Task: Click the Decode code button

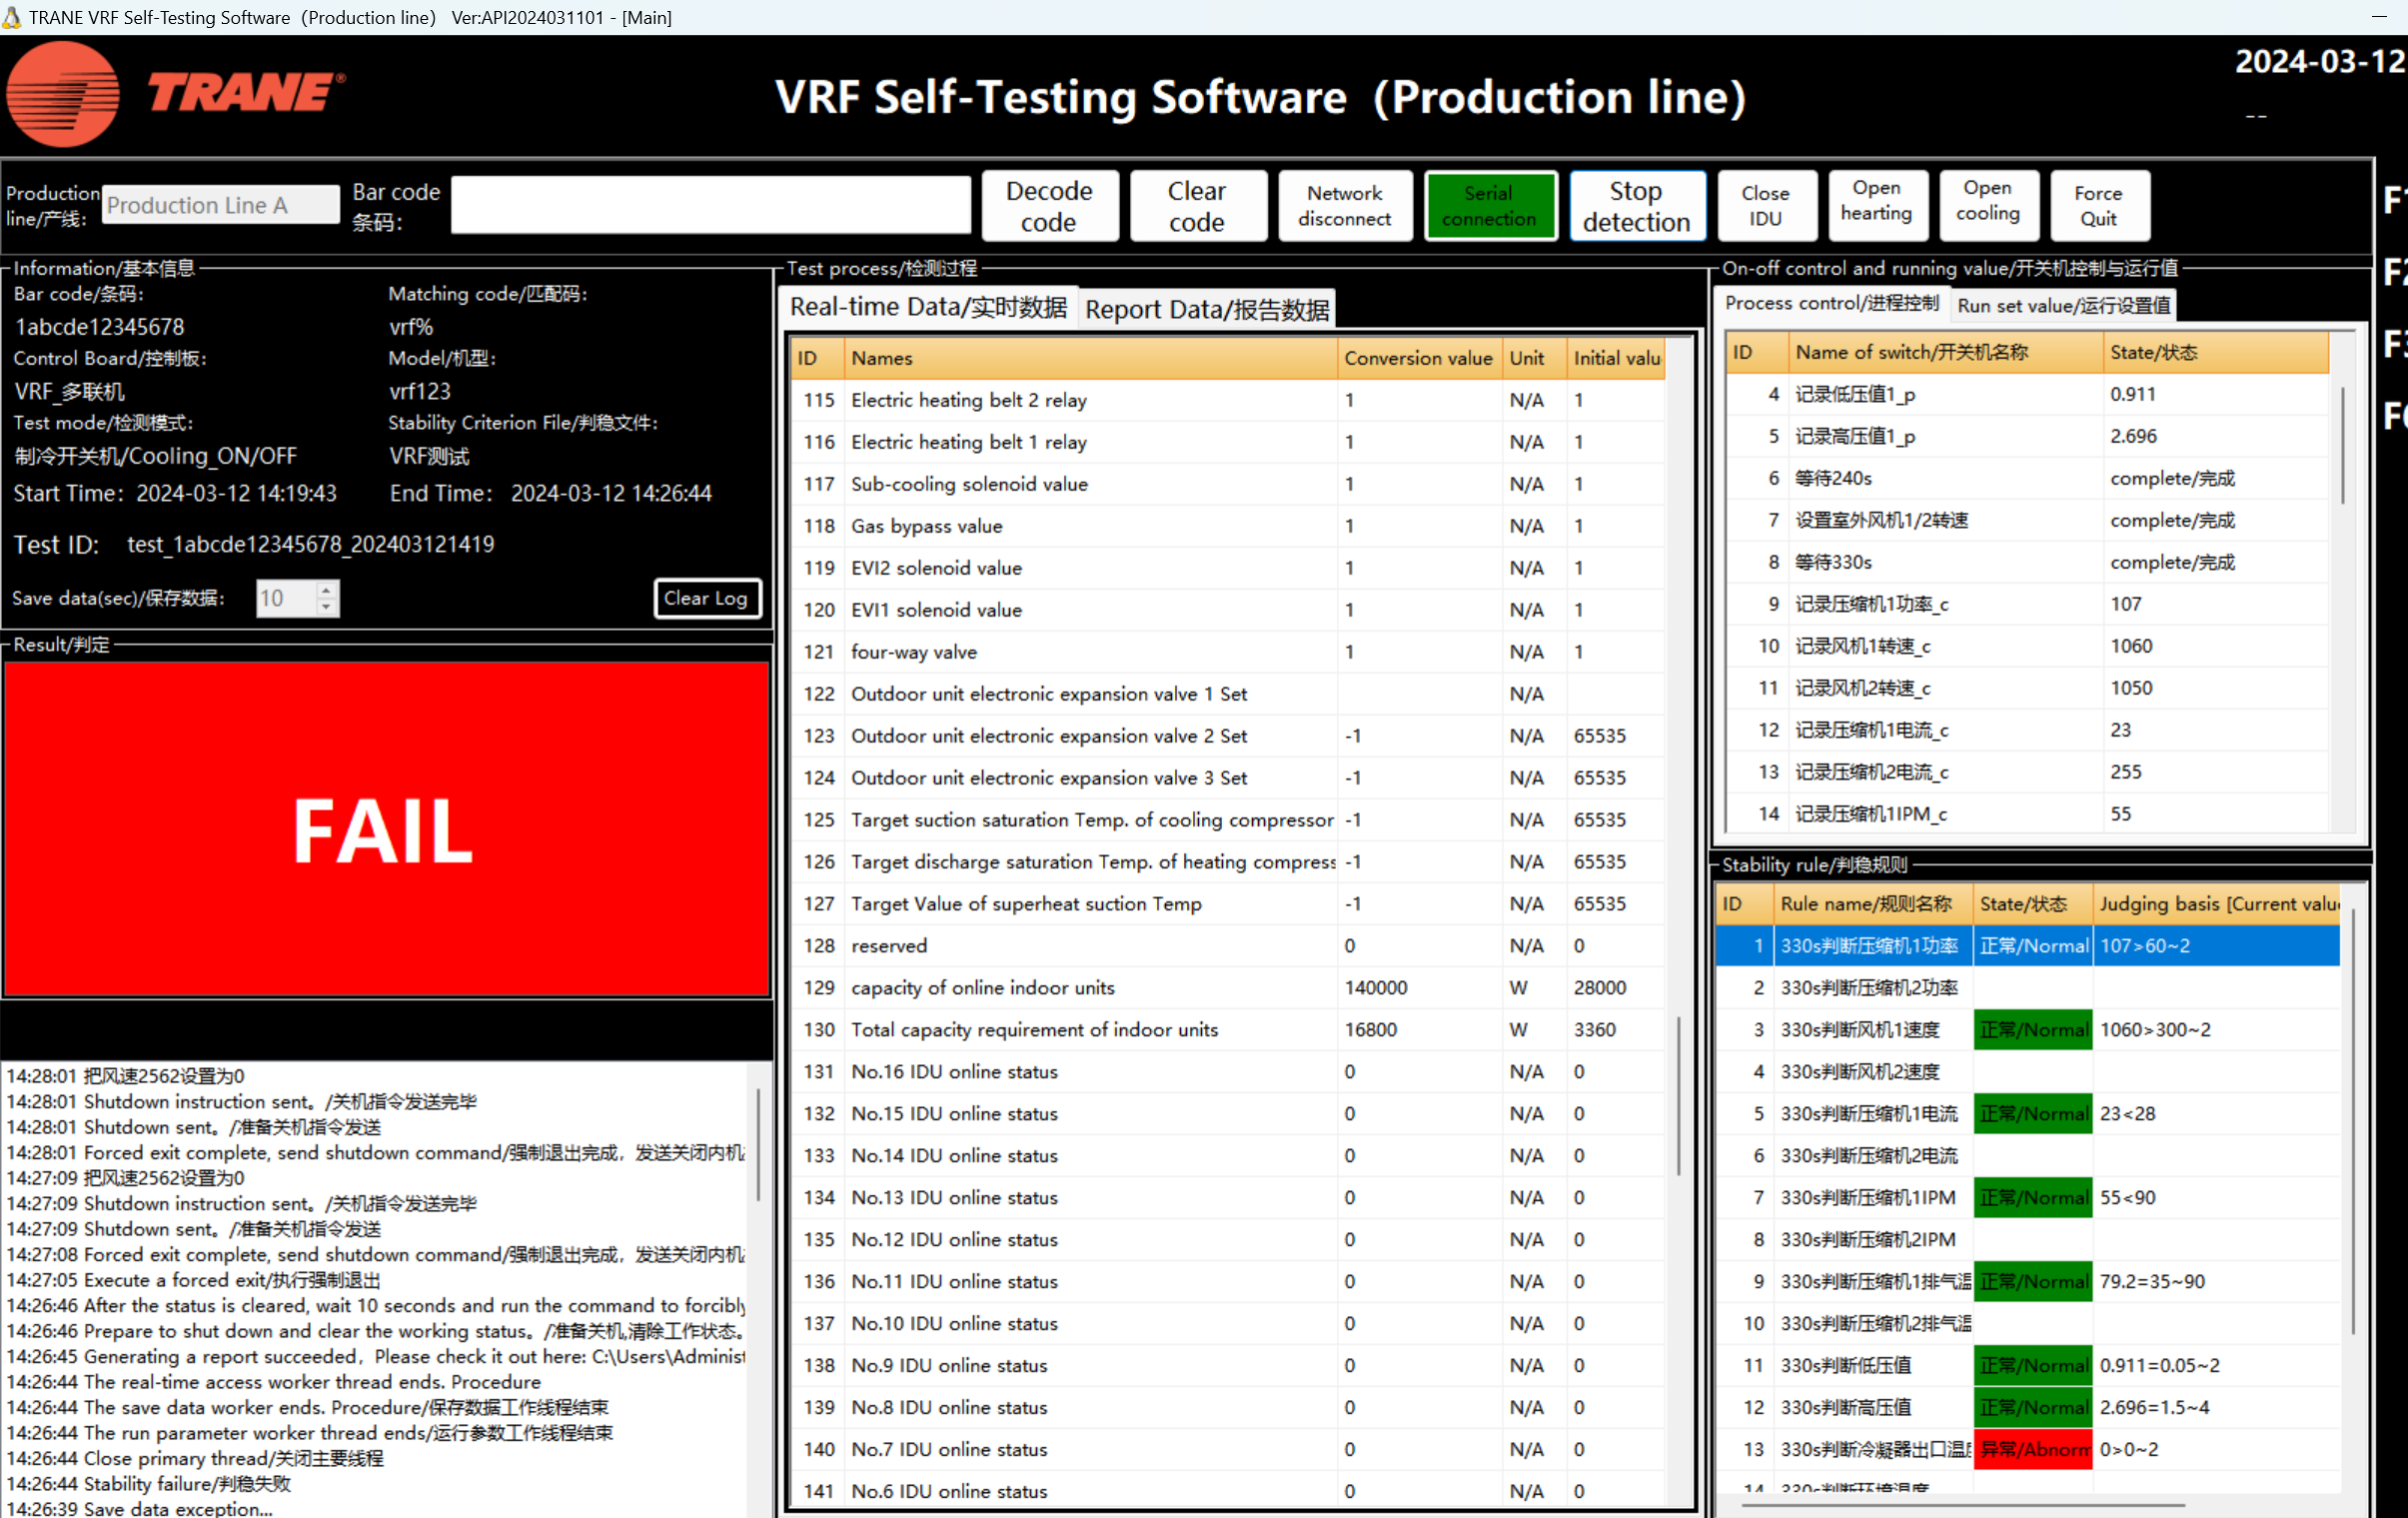Action: [1049, 206]
